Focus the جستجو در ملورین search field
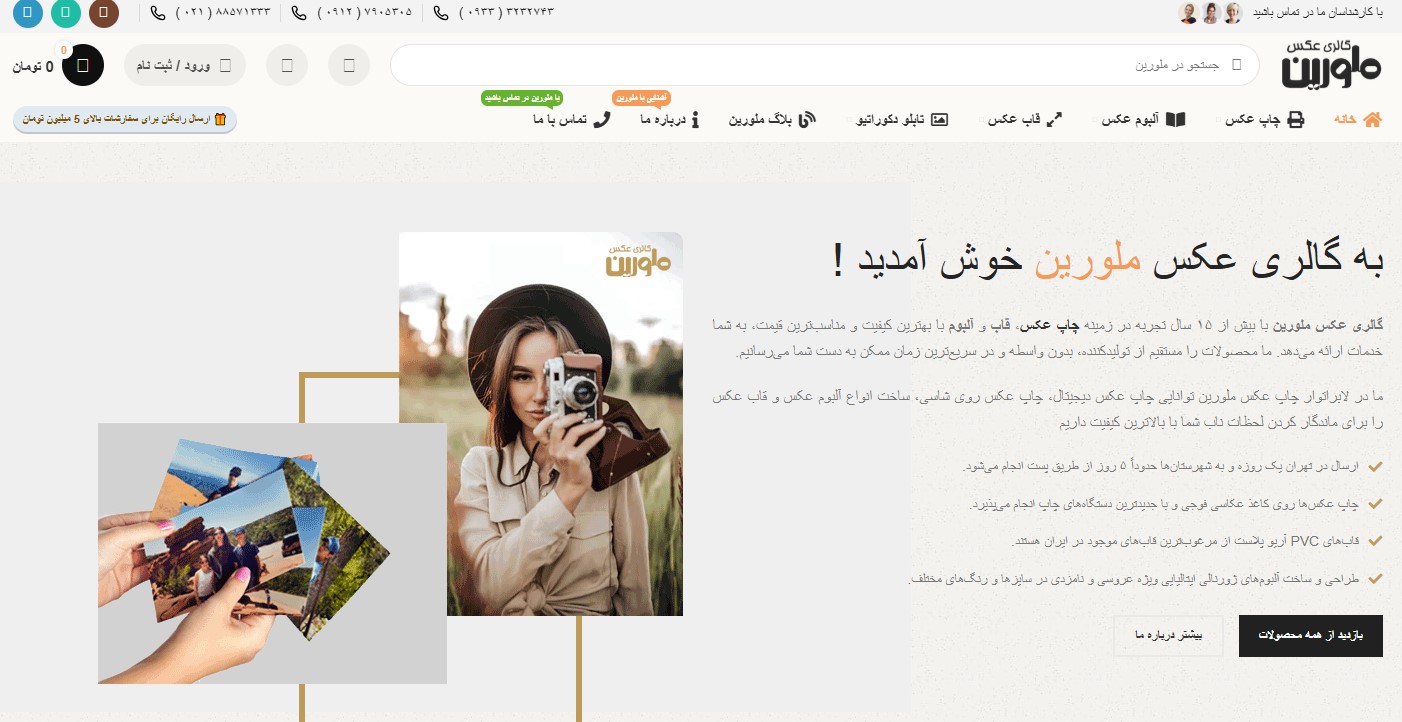The height and width of the screenshot is (722, 1402). 825,65
